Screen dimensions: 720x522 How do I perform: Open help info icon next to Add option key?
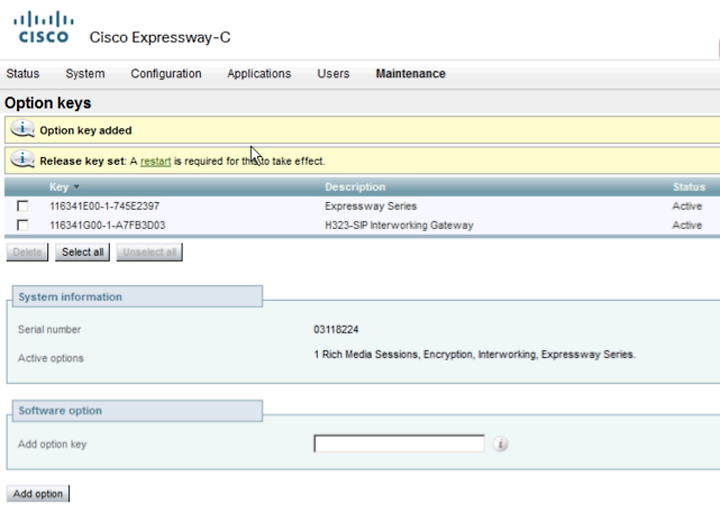pos(500,444)
